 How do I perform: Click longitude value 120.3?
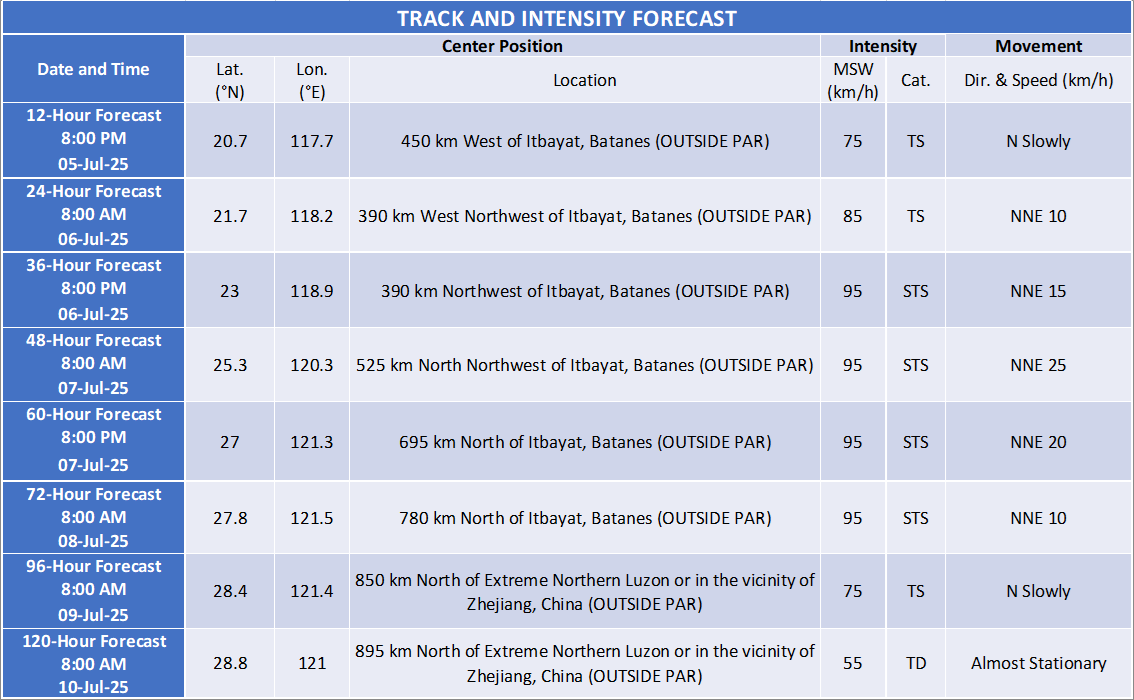click(x=312, y=365)
